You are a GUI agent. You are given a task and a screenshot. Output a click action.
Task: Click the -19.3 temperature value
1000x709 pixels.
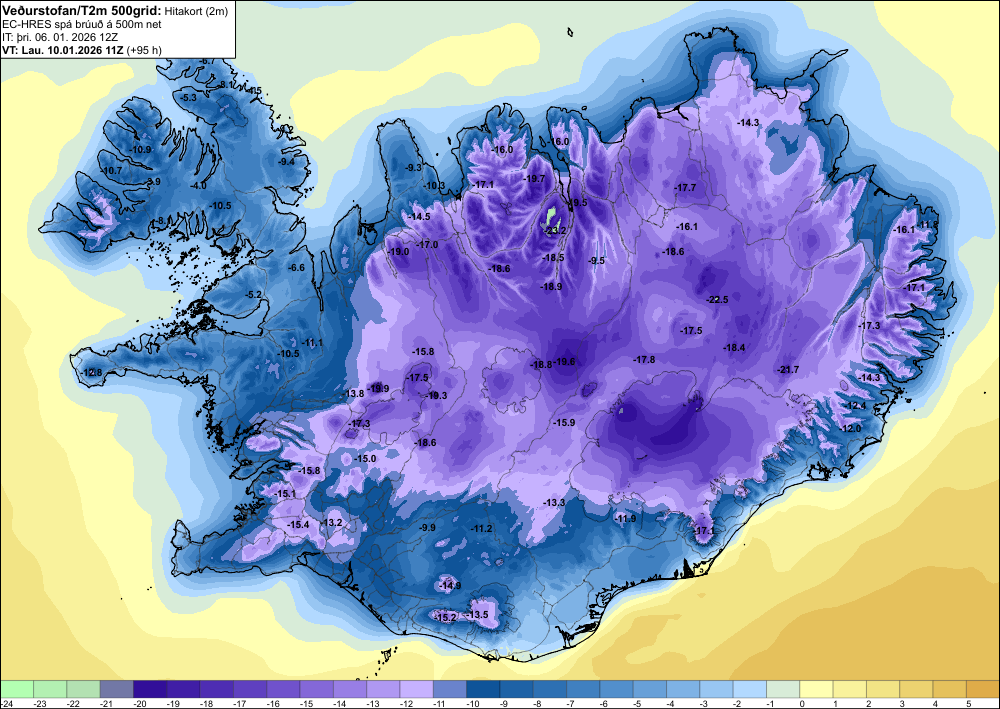(x=437, y=395)
